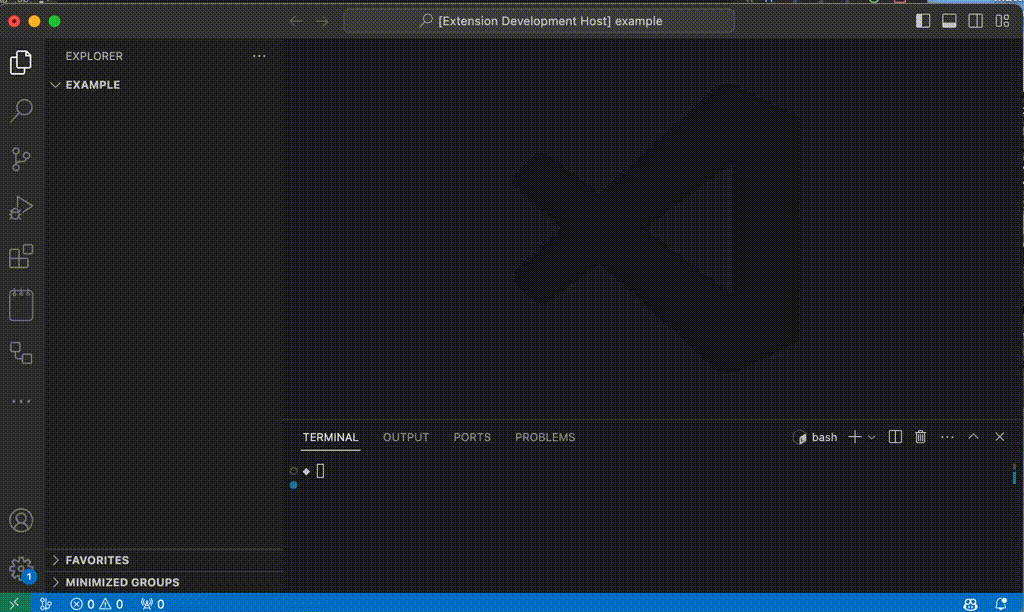This screenshot has height=612, width=1024.
Task: Show additional activity bar views
Action: pyautogui.click(x=21, y=401)
